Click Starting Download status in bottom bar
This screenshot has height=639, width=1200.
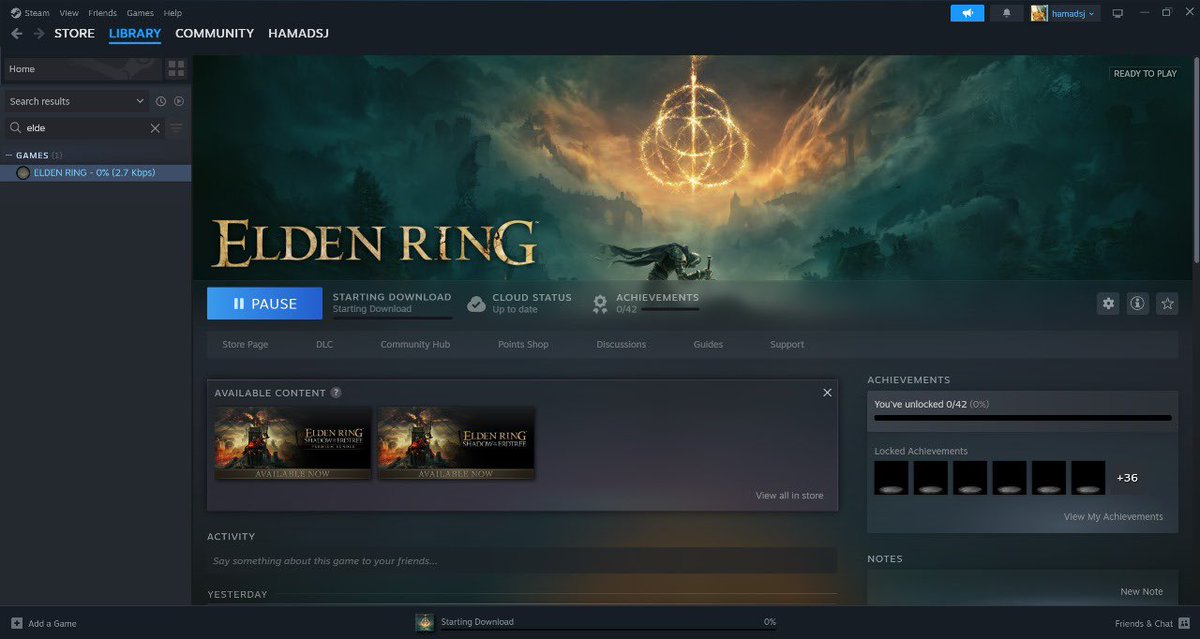point(477,622)
